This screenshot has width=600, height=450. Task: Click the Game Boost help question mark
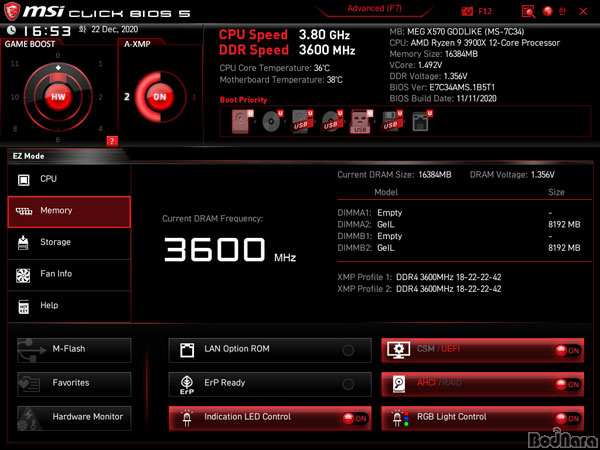coord(112,141)
